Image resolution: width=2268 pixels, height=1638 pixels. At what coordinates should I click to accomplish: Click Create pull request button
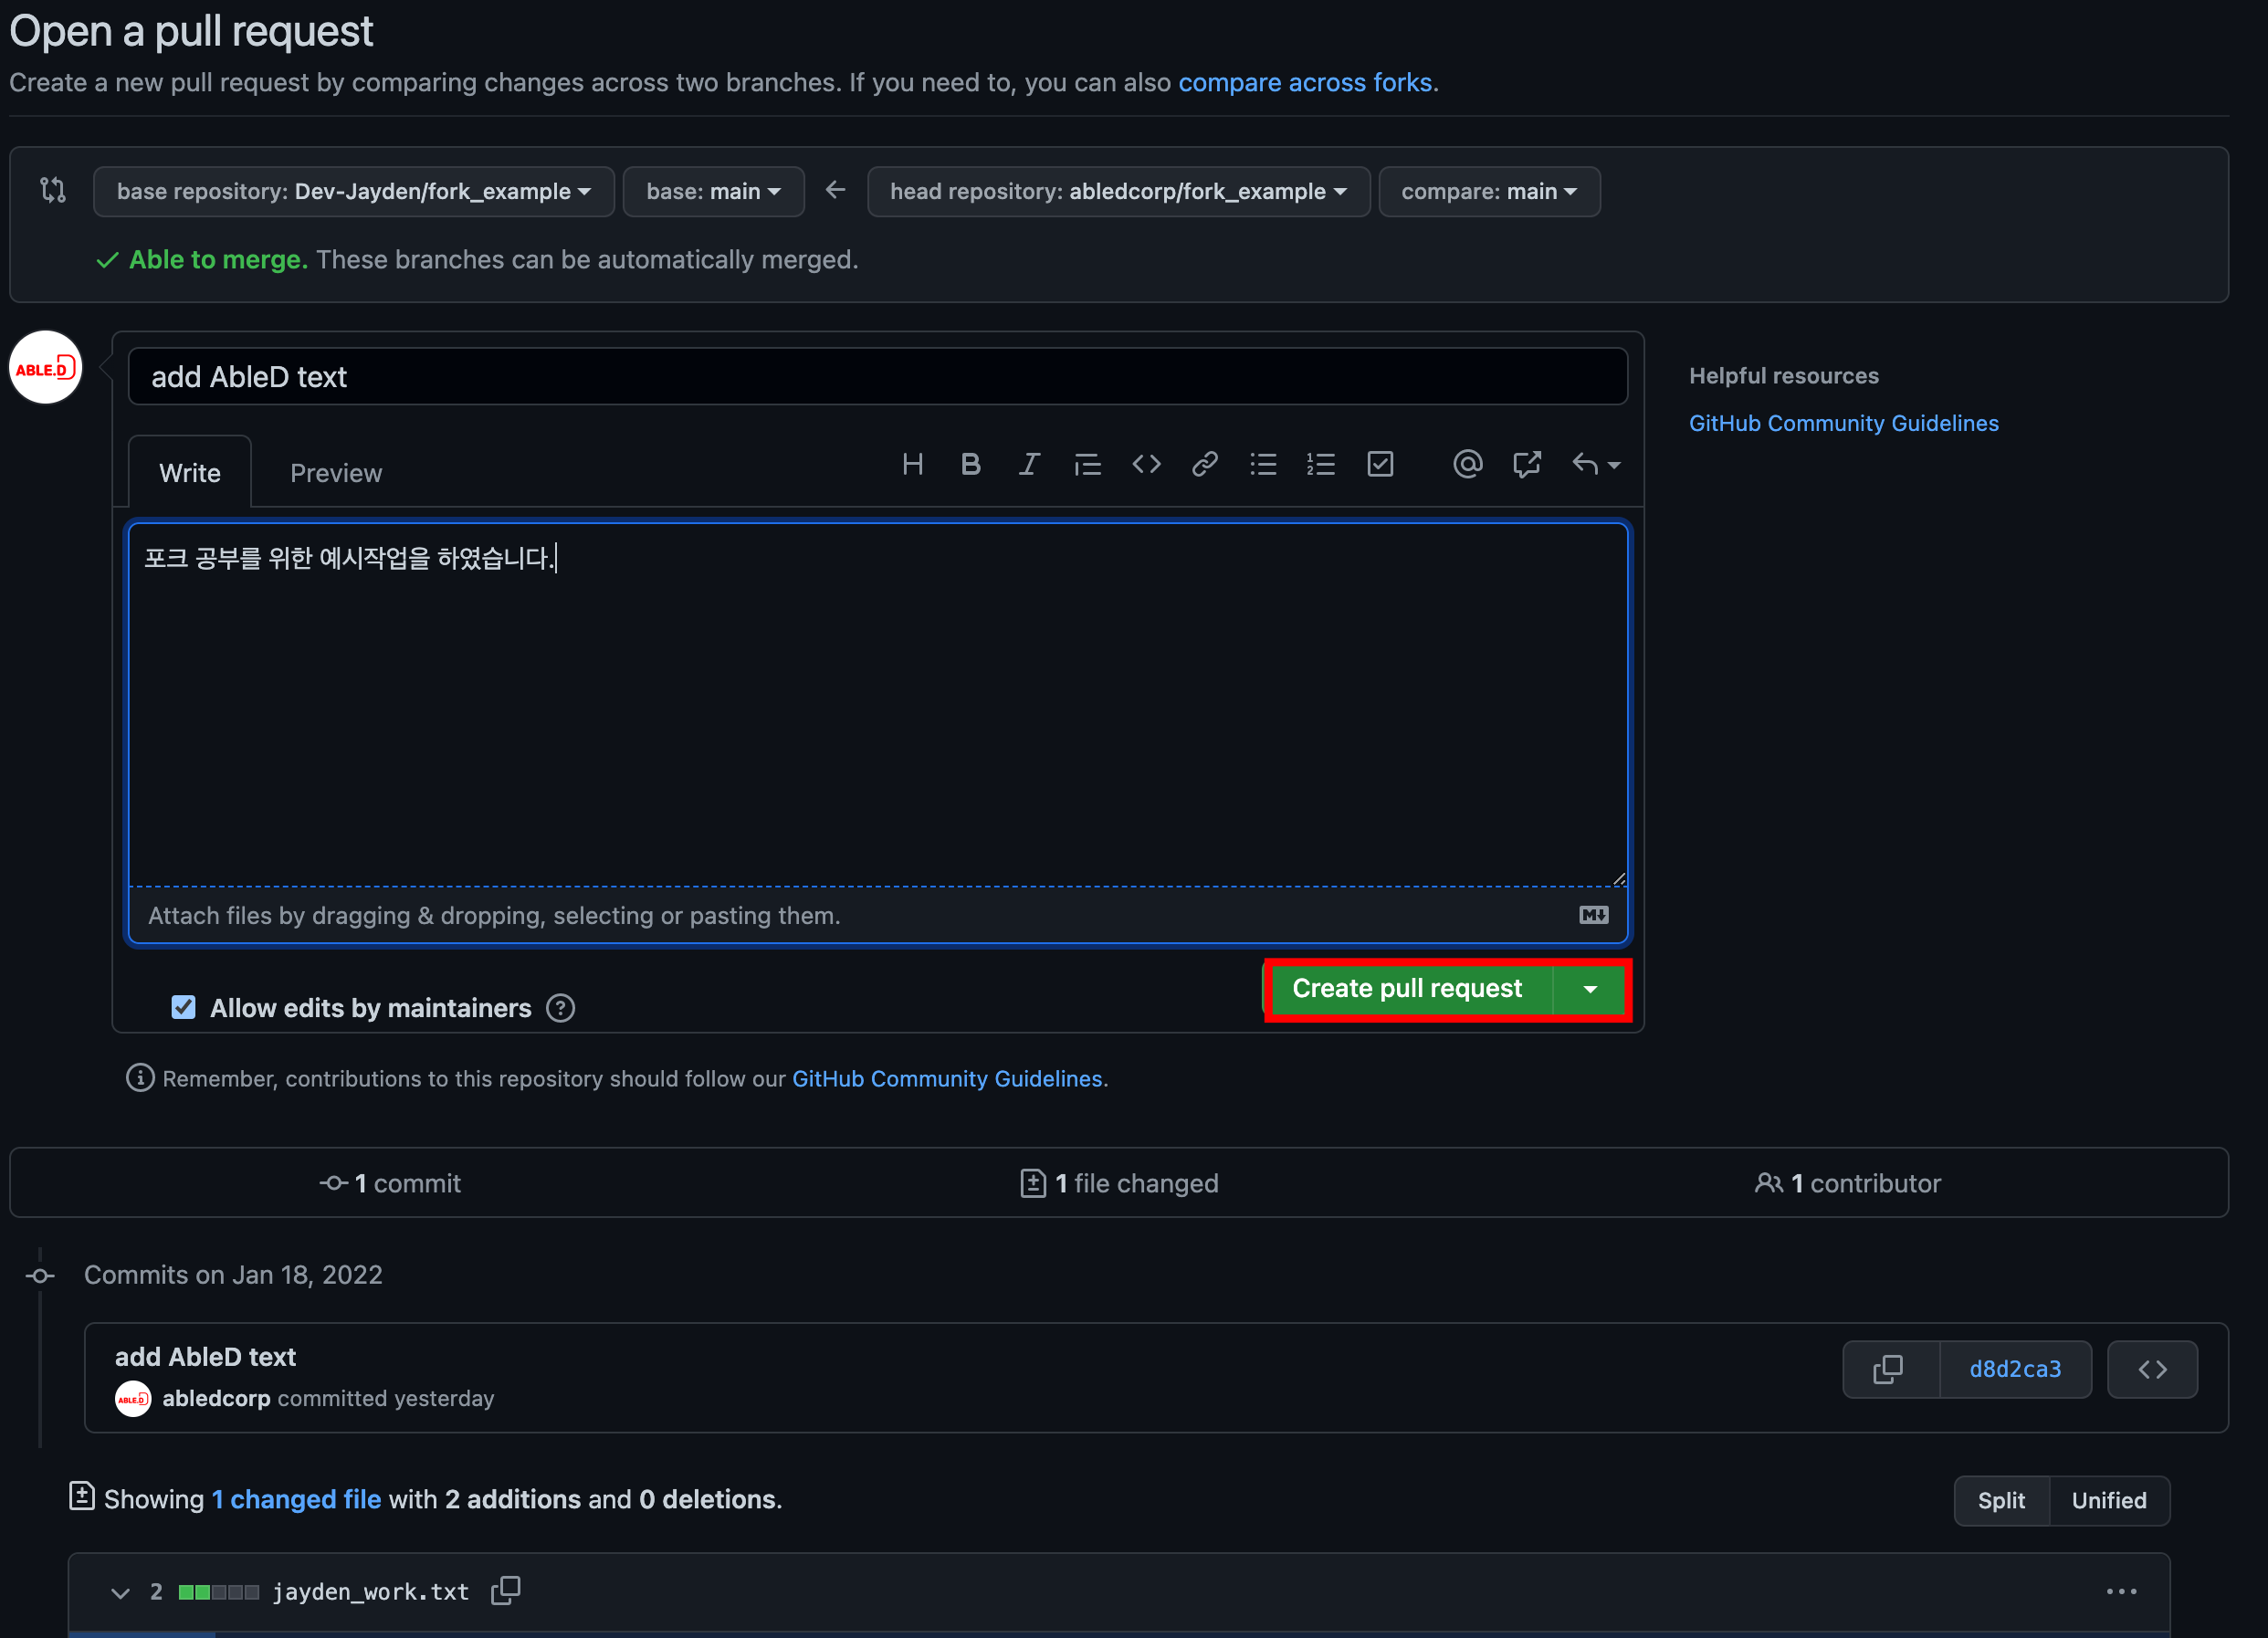[1407, 988]
